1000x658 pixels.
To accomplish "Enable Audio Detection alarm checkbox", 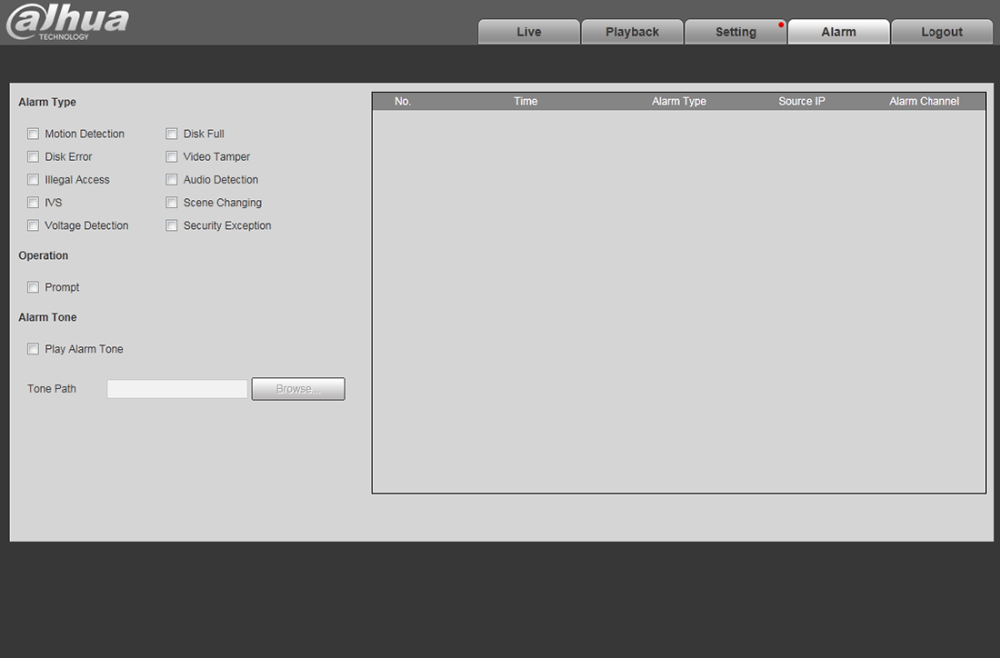I will point(172,180).
